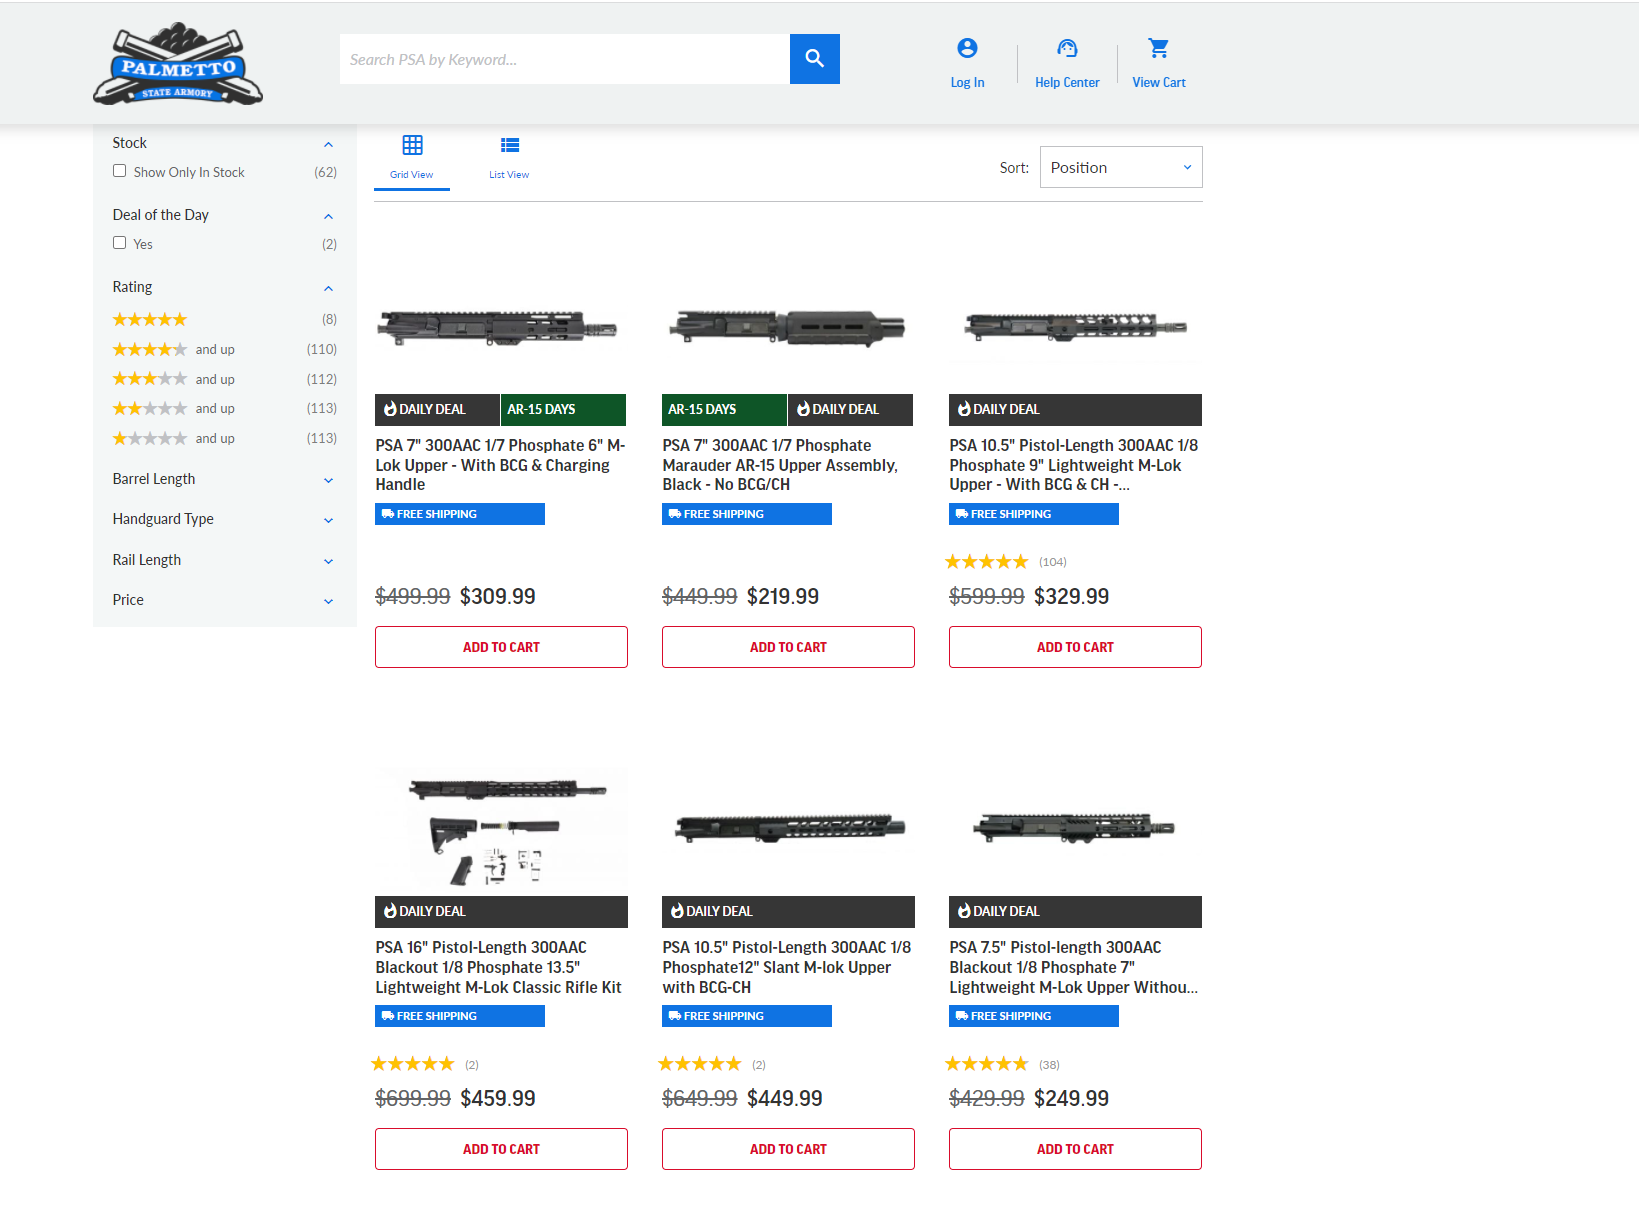Click the $309.99 sale price

498,597
